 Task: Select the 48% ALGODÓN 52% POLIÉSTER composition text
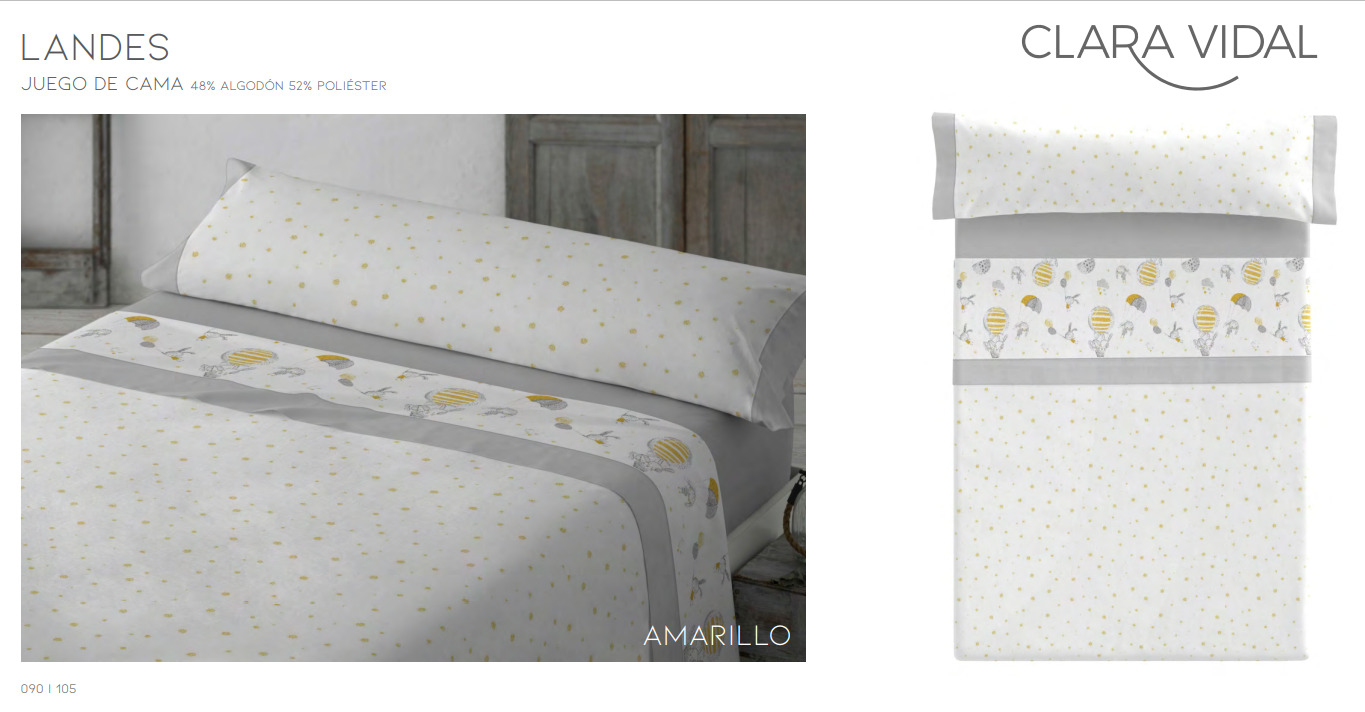(288, 86)
